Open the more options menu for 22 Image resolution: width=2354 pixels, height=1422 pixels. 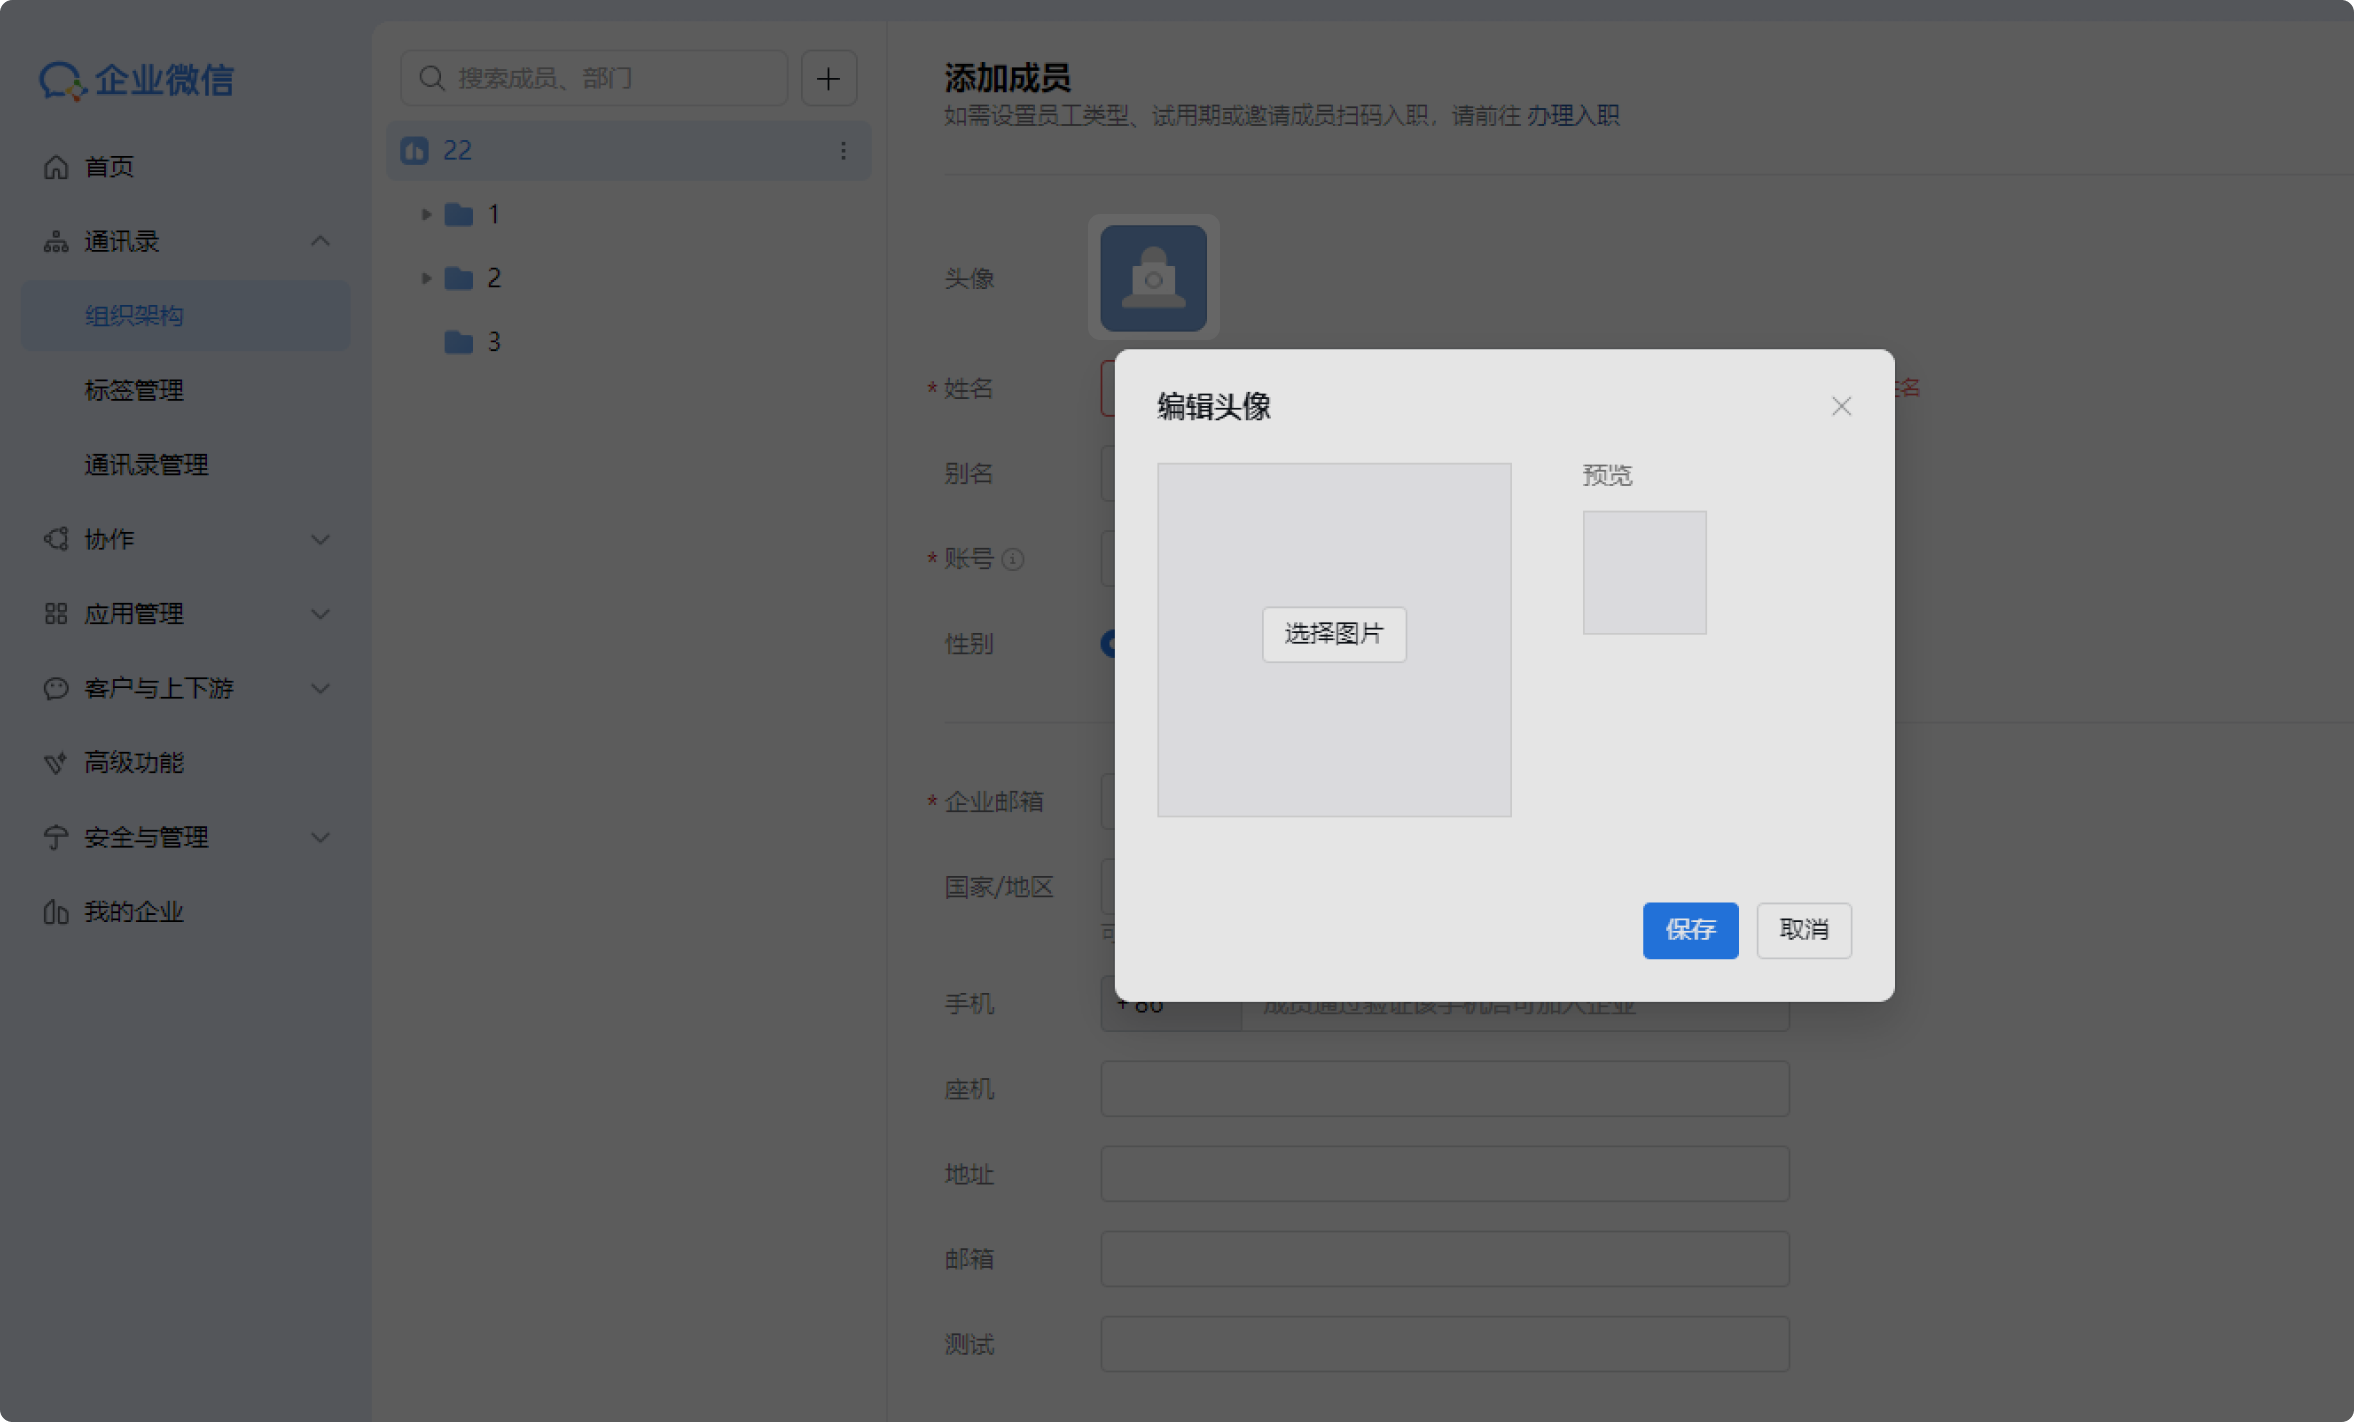click(843, 151)
